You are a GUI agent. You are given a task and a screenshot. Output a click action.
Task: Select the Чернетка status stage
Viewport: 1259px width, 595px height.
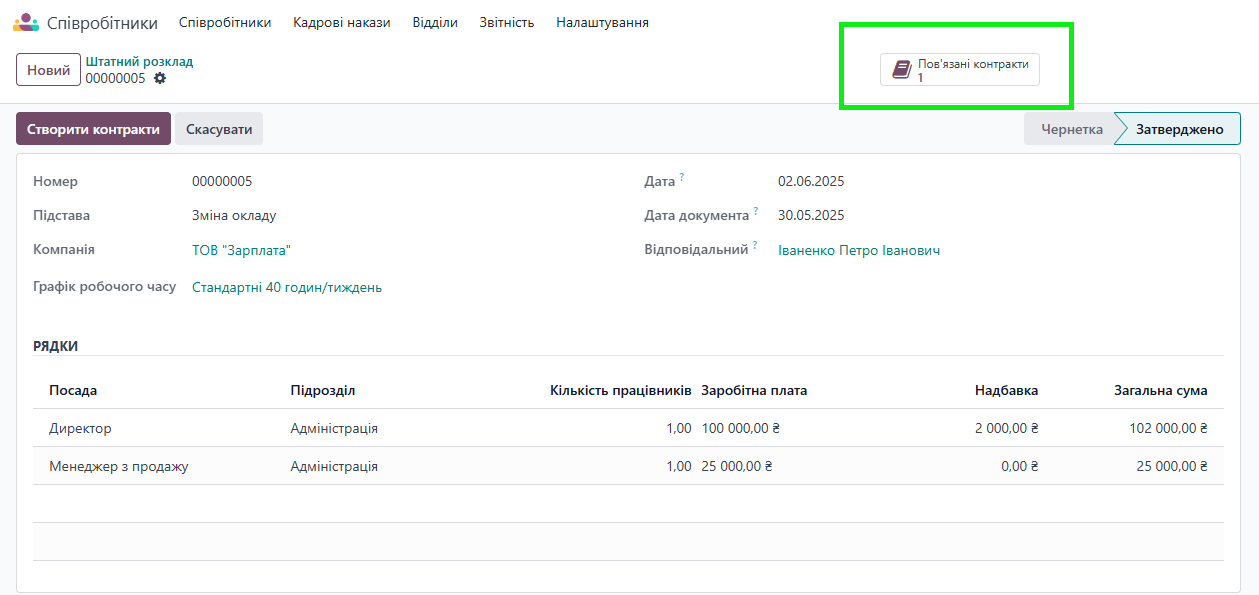tap(1070, 129)
